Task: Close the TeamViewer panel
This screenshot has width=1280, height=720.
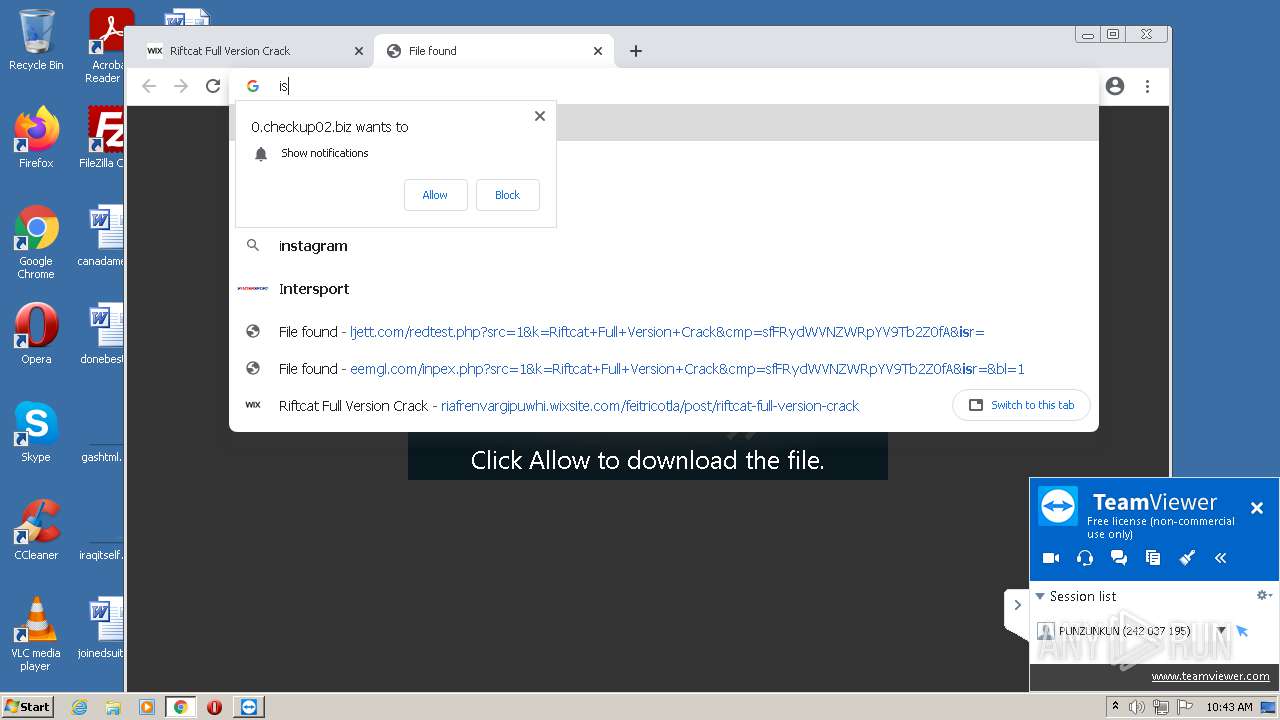Action: (1257, 508)
